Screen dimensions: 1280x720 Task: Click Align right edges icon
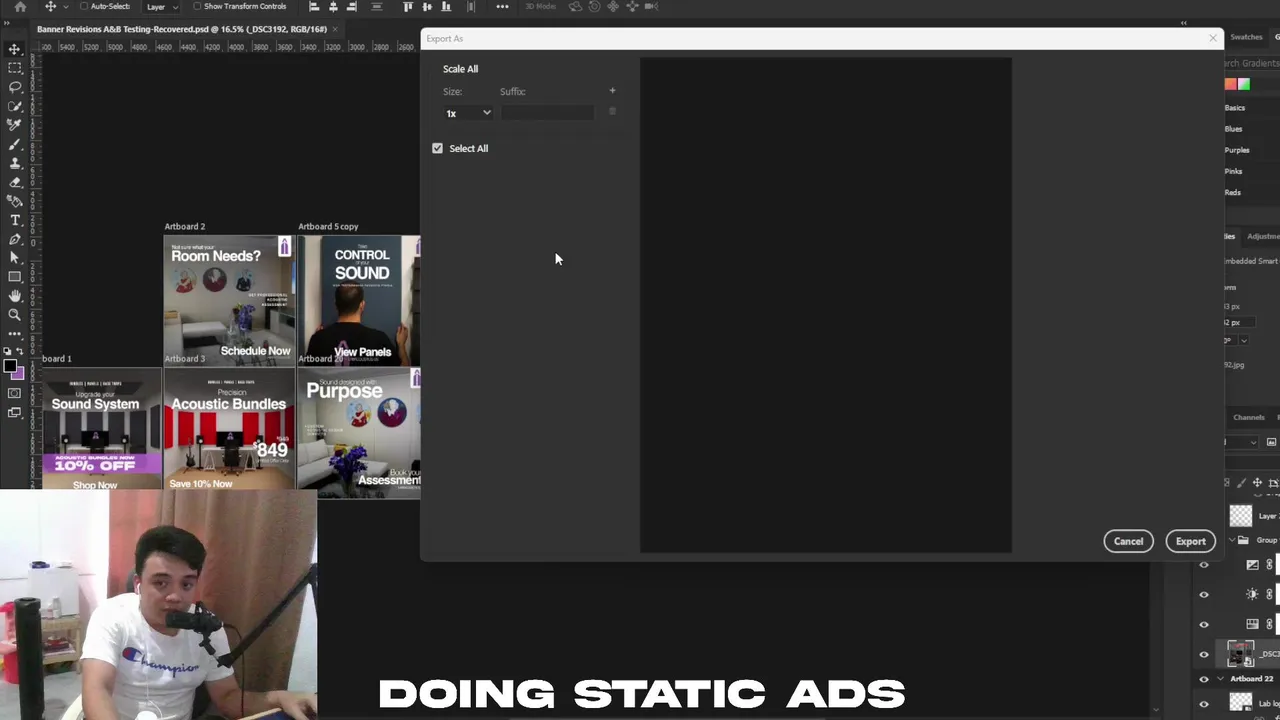[351, 6]
